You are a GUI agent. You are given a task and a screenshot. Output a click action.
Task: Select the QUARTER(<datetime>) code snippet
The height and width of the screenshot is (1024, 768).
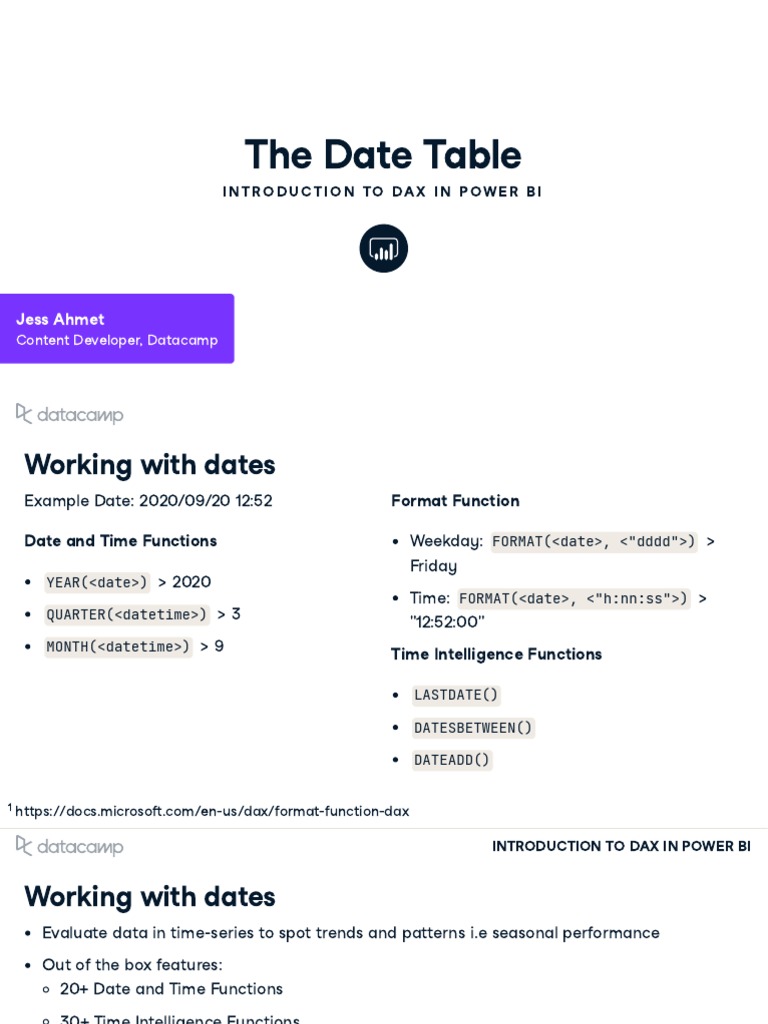(x=126, y=614)
